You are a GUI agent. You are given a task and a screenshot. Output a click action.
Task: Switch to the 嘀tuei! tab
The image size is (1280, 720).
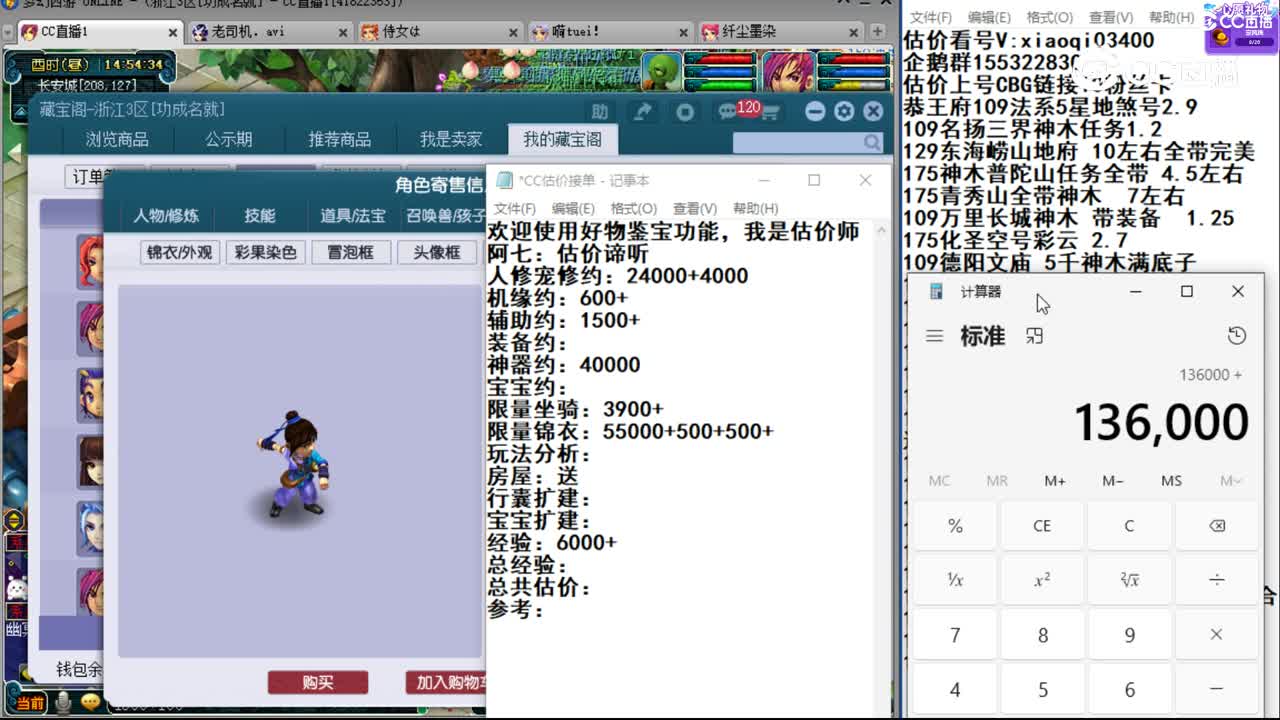click(x=608, y=32)
